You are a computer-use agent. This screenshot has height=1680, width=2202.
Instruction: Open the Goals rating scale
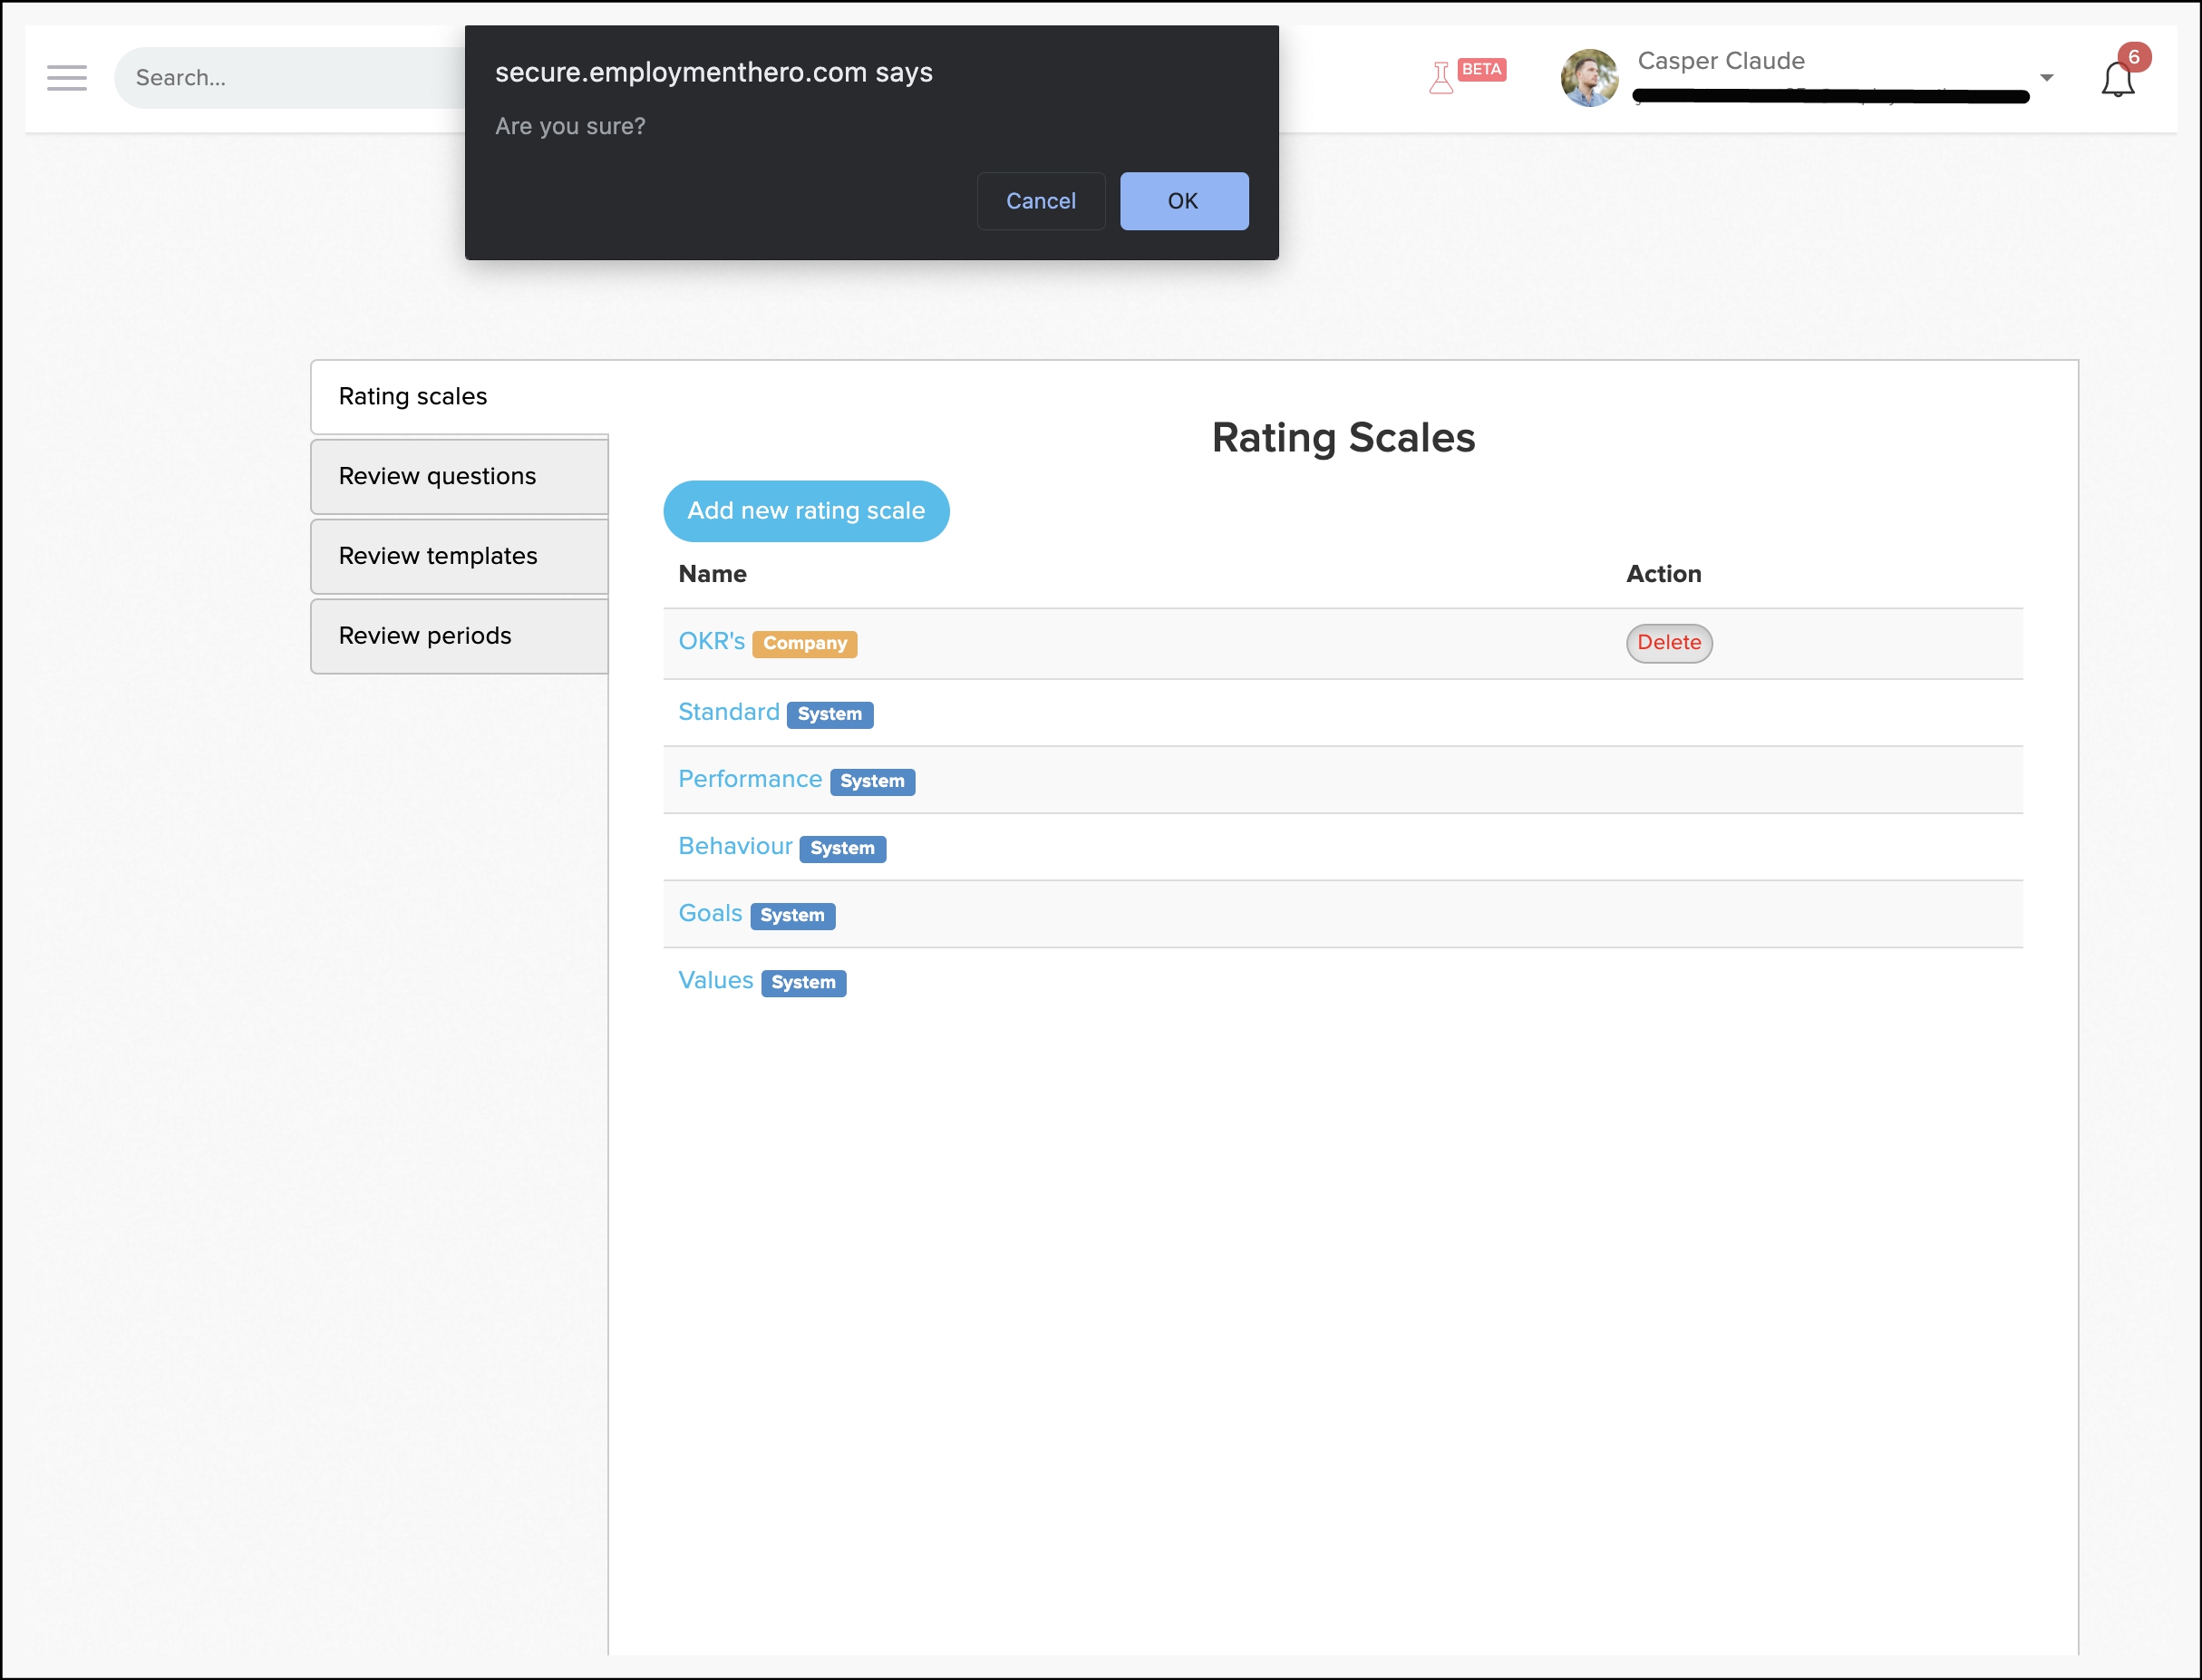[709, 913]
